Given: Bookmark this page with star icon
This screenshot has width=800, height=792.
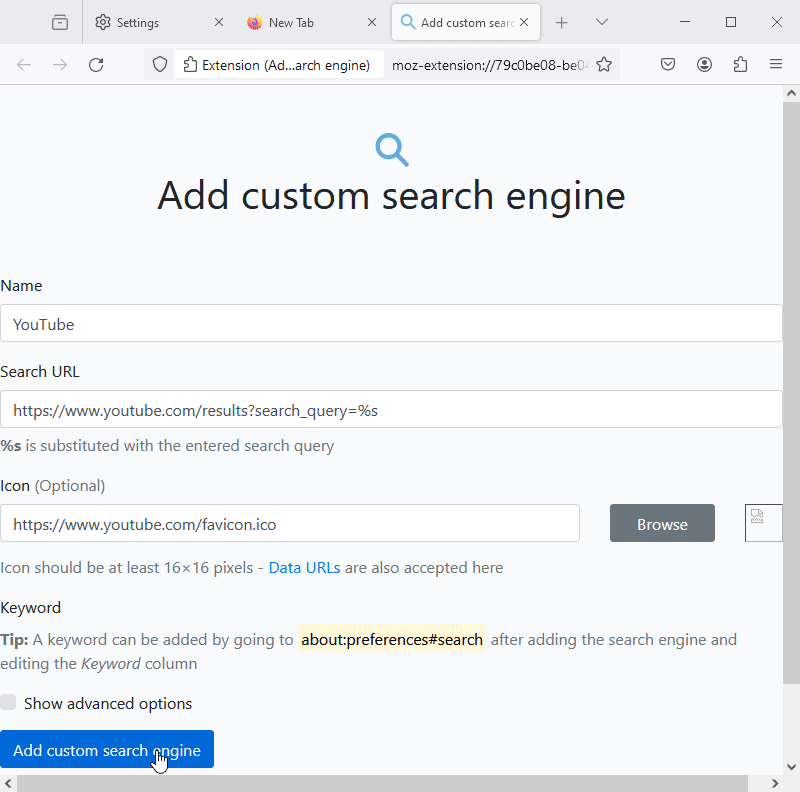Looking at the screenshot, I should click(604, 65).
